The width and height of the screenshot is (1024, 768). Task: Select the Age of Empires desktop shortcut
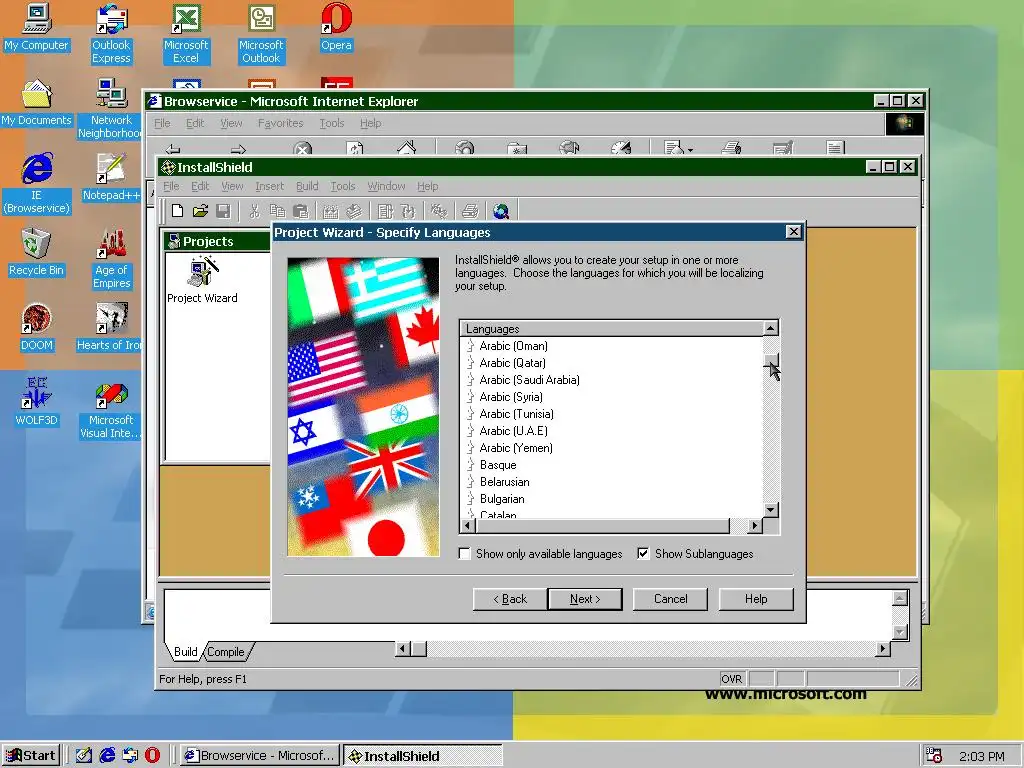pos(112,259)
